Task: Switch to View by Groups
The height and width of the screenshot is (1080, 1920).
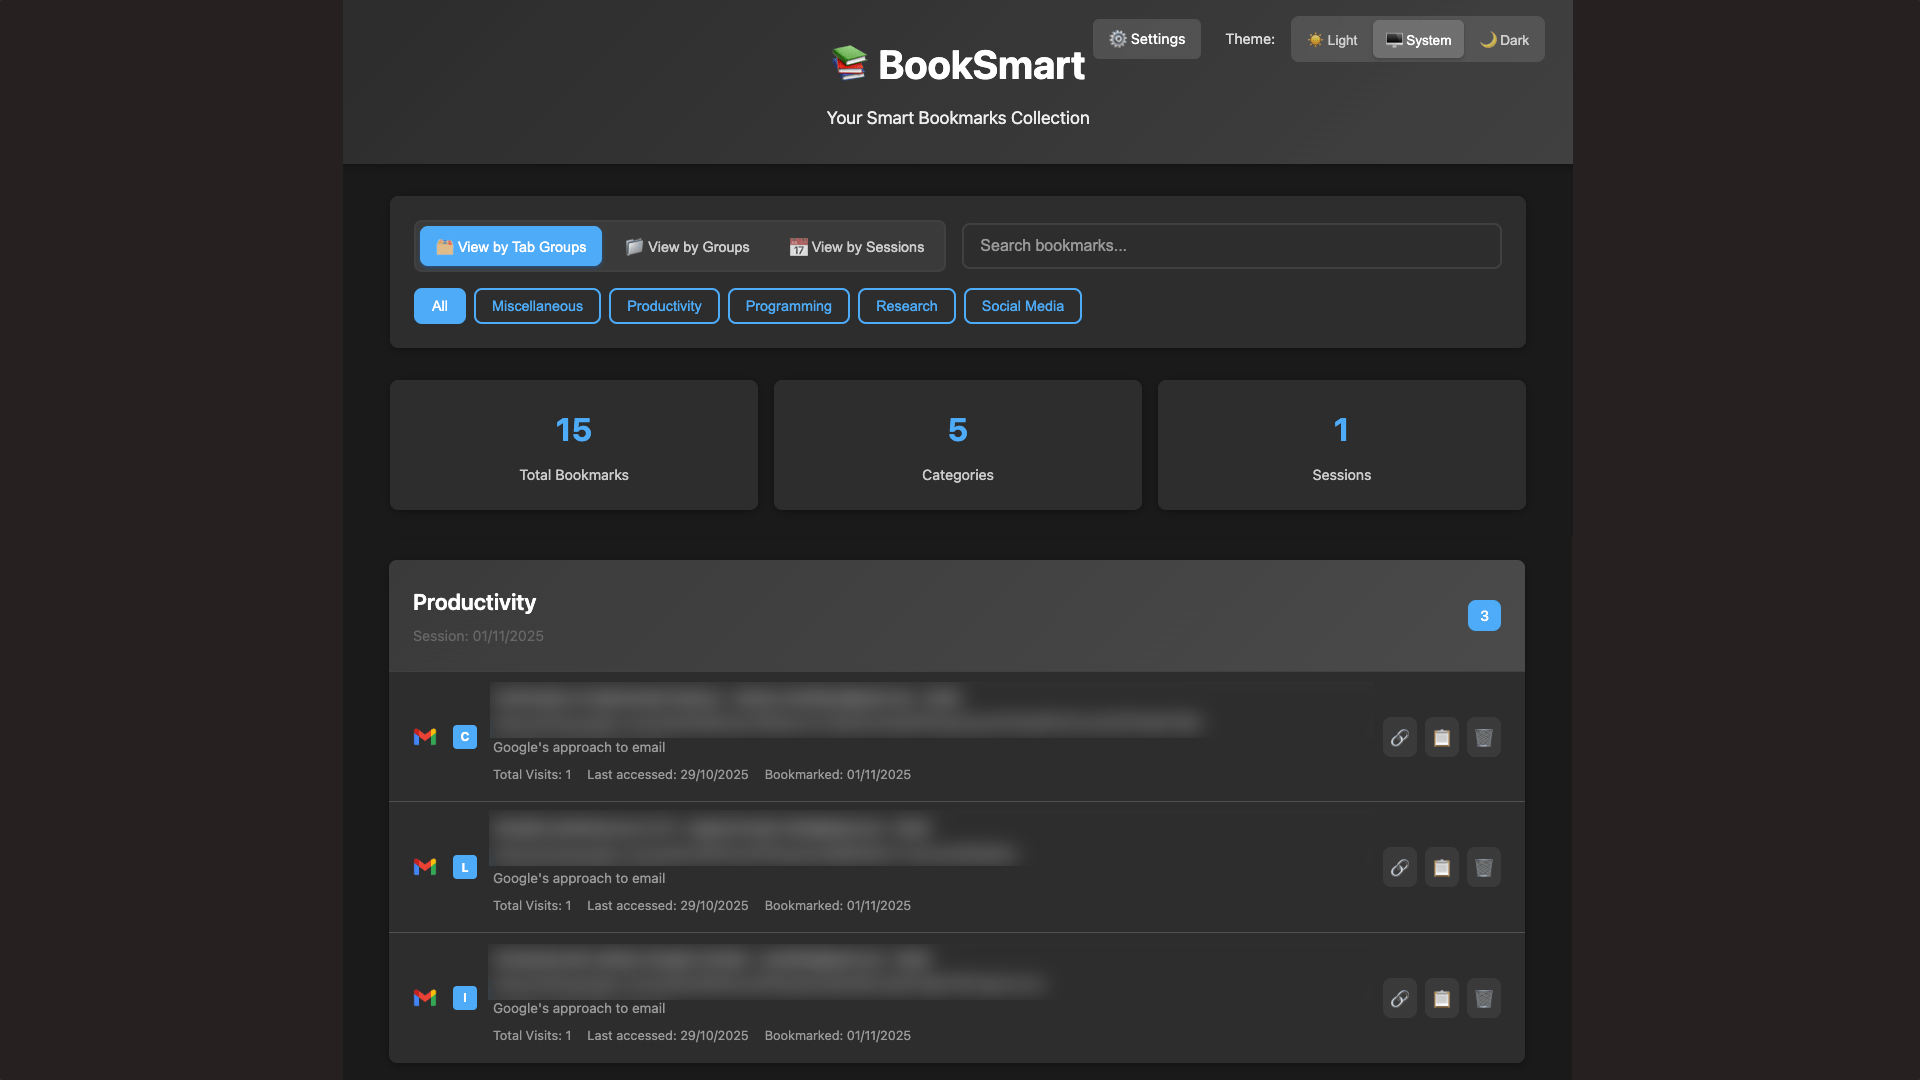Action: [x=688, y=247]
